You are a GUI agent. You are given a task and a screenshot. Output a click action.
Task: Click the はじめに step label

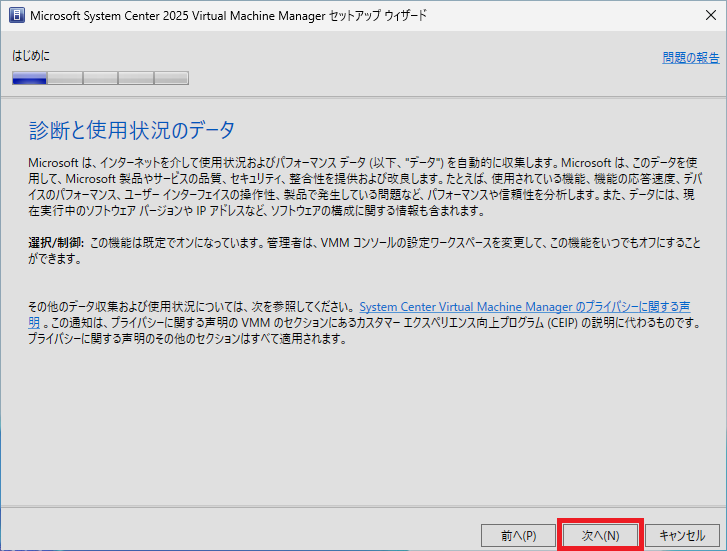[31, 56]
